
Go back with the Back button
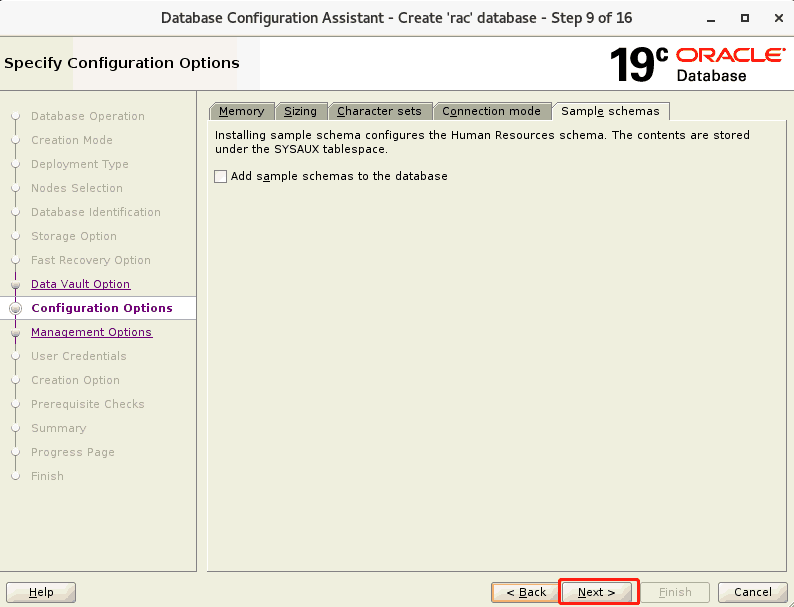(526, 592)
